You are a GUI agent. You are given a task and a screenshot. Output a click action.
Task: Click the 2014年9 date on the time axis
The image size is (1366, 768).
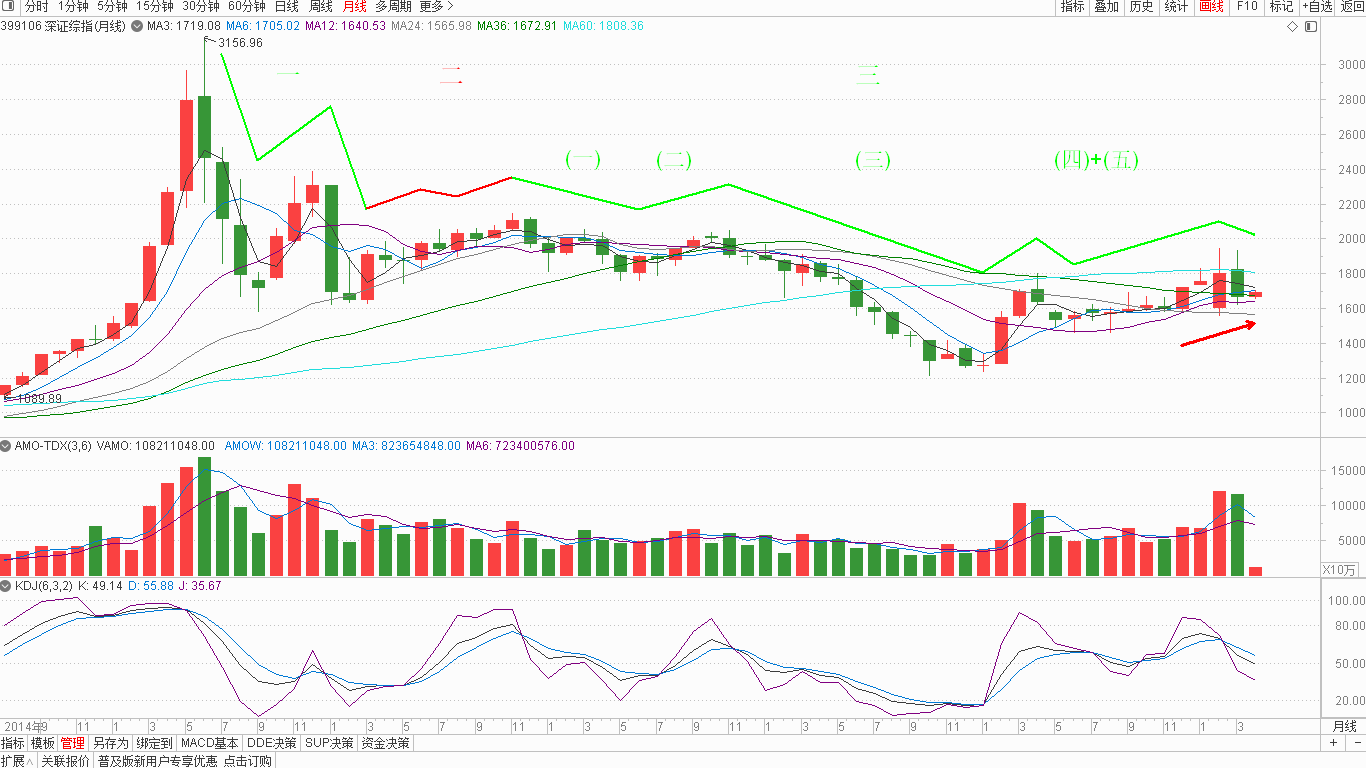[25, 726]
